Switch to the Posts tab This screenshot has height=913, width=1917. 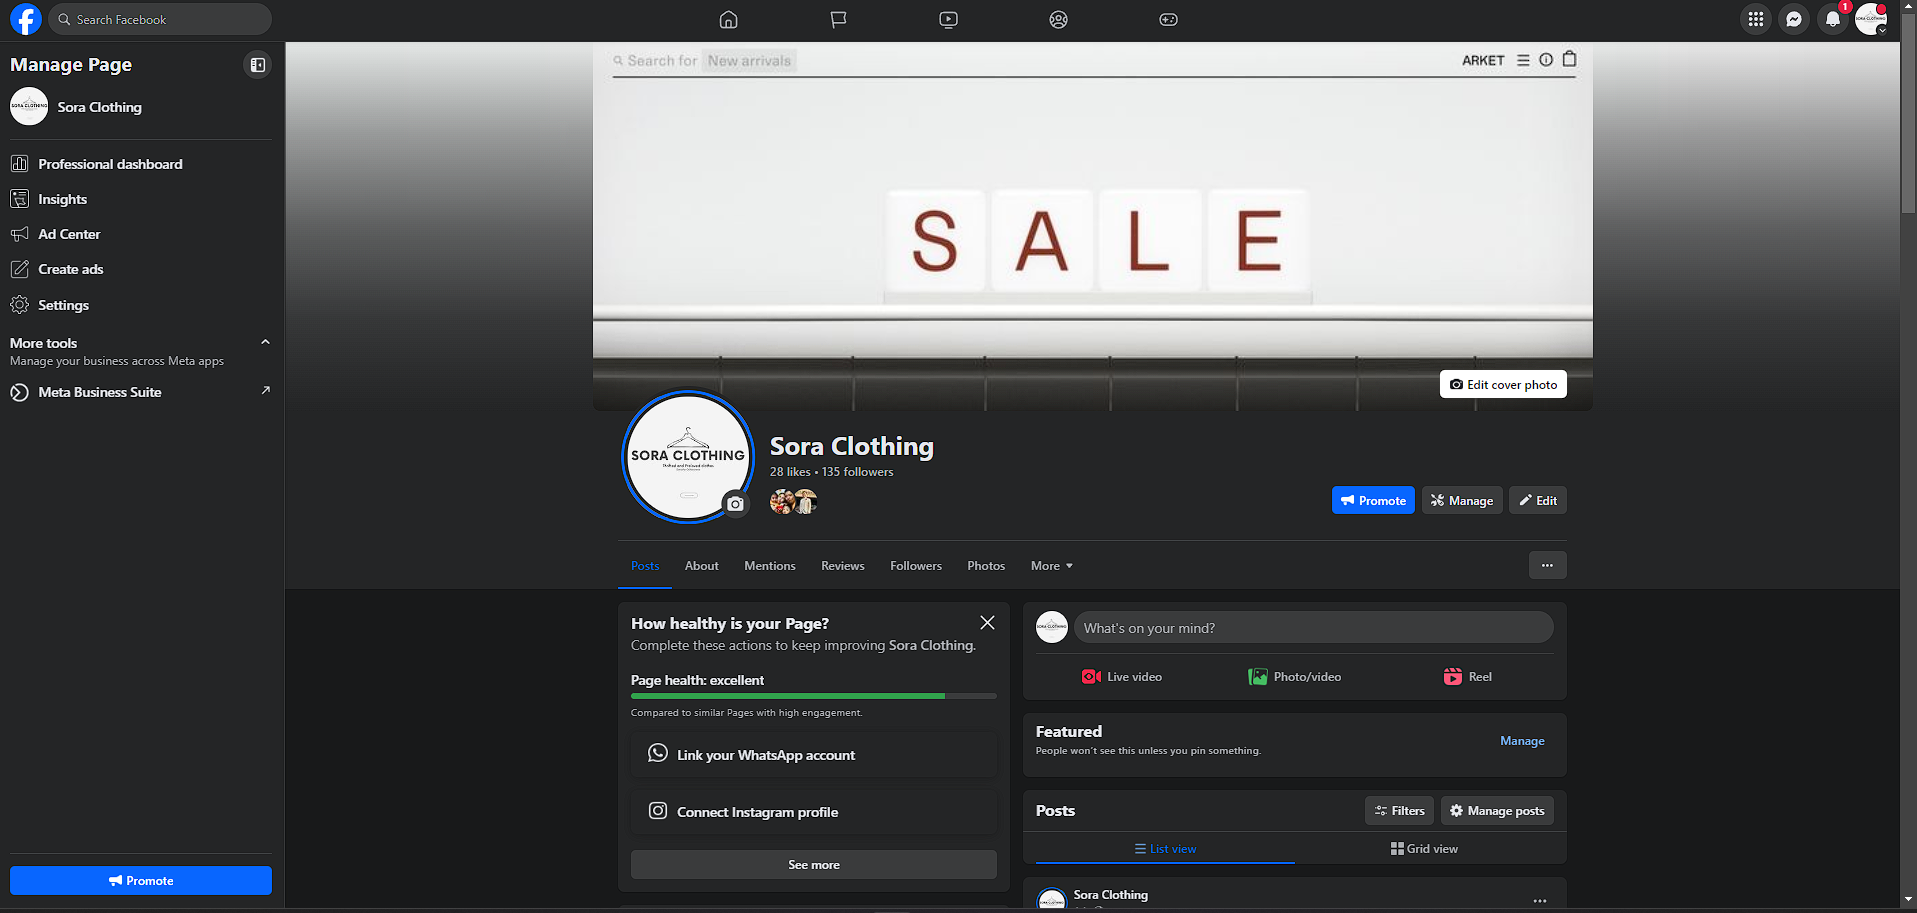645,566
